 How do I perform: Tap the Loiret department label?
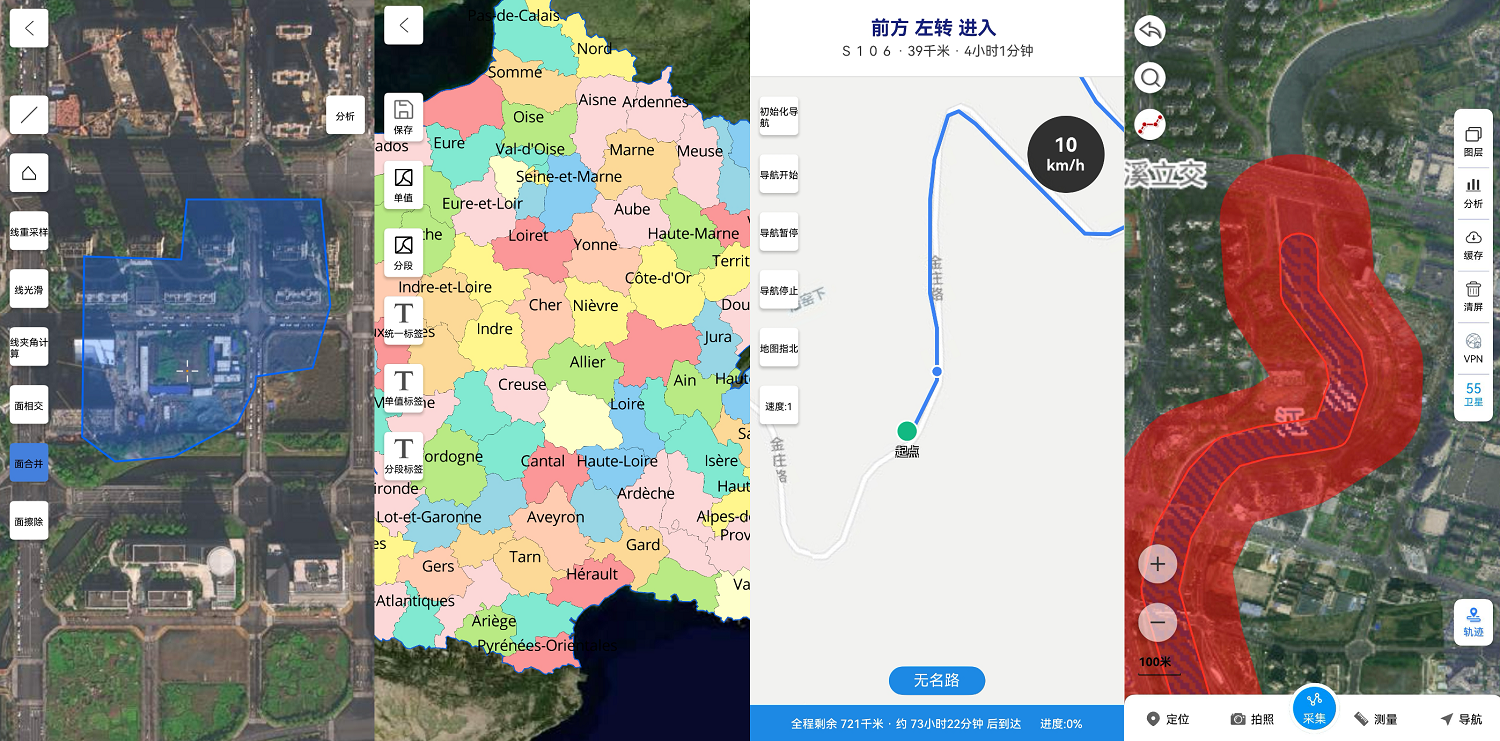(528, 236)
